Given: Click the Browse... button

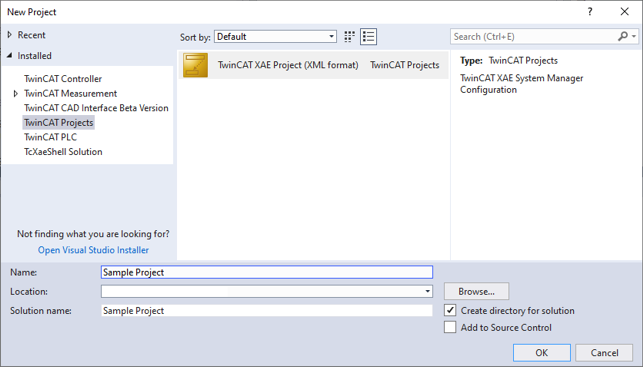Looking at the screenshot, I should pos(477,292).
